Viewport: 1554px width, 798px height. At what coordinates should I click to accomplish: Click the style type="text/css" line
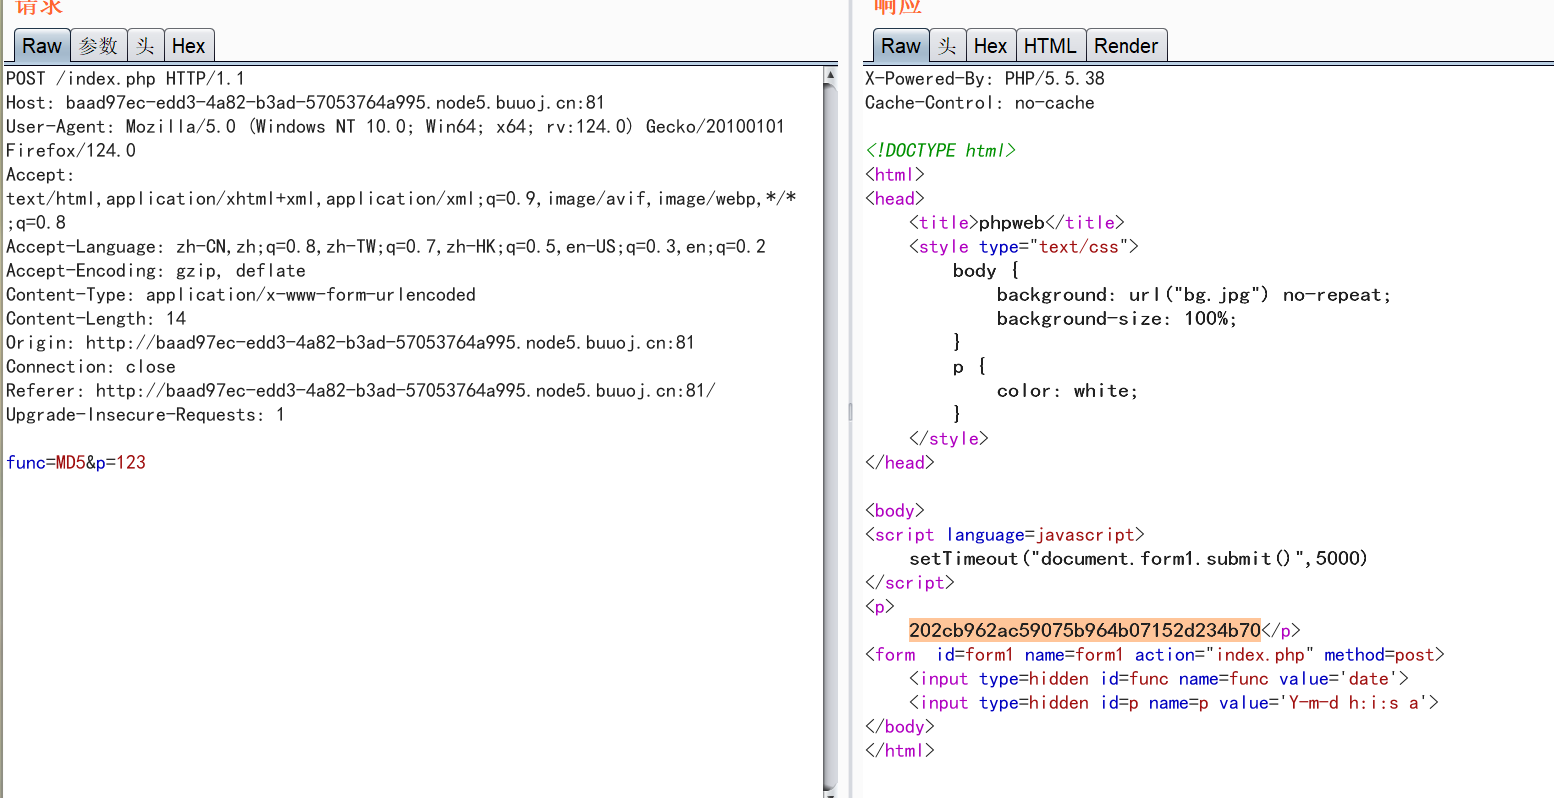click(1024, 247)
